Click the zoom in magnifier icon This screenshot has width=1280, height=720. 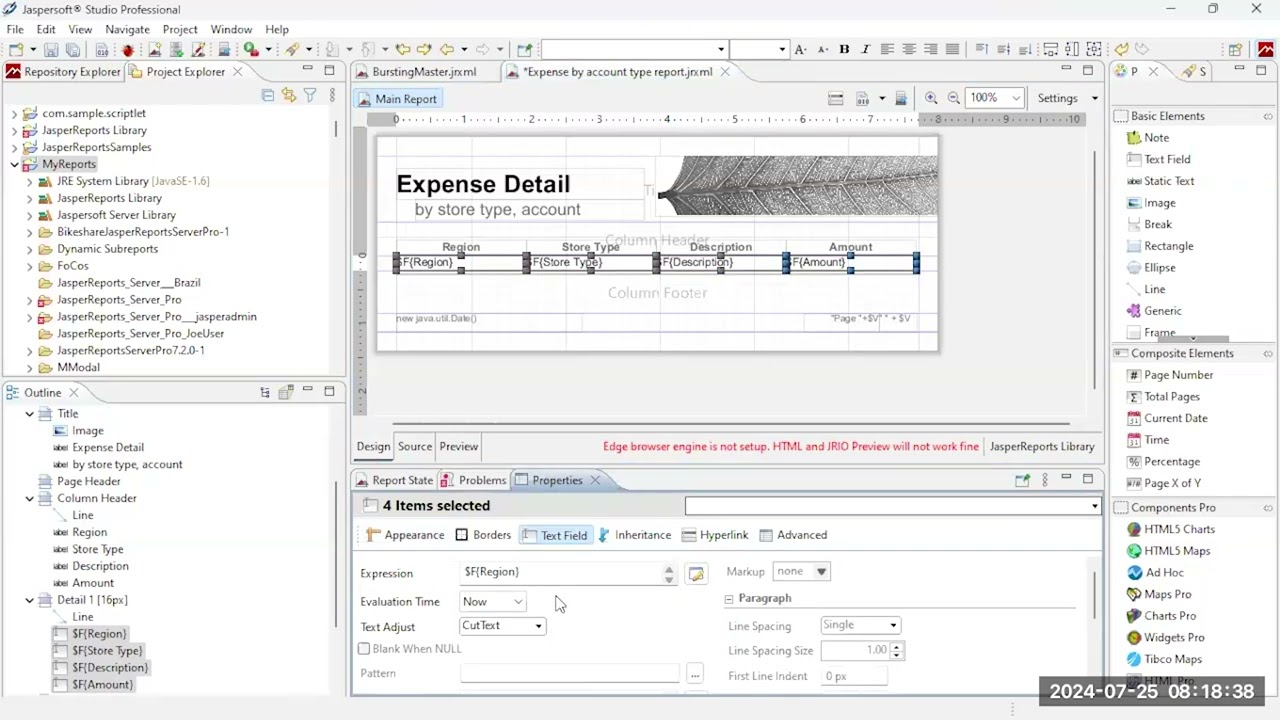[931, 98]
